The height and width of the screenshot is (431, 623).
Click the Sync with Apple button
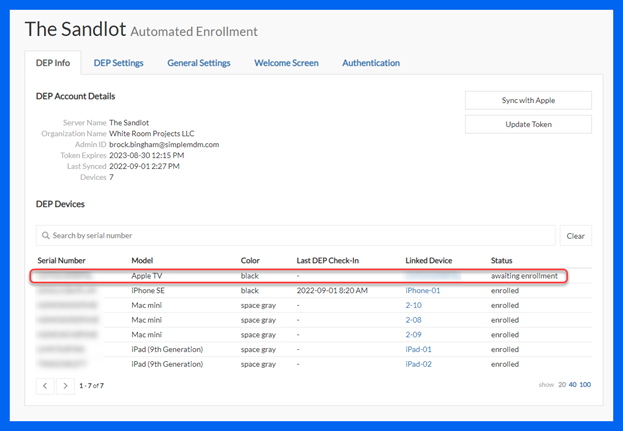click(x=528, y=101)
